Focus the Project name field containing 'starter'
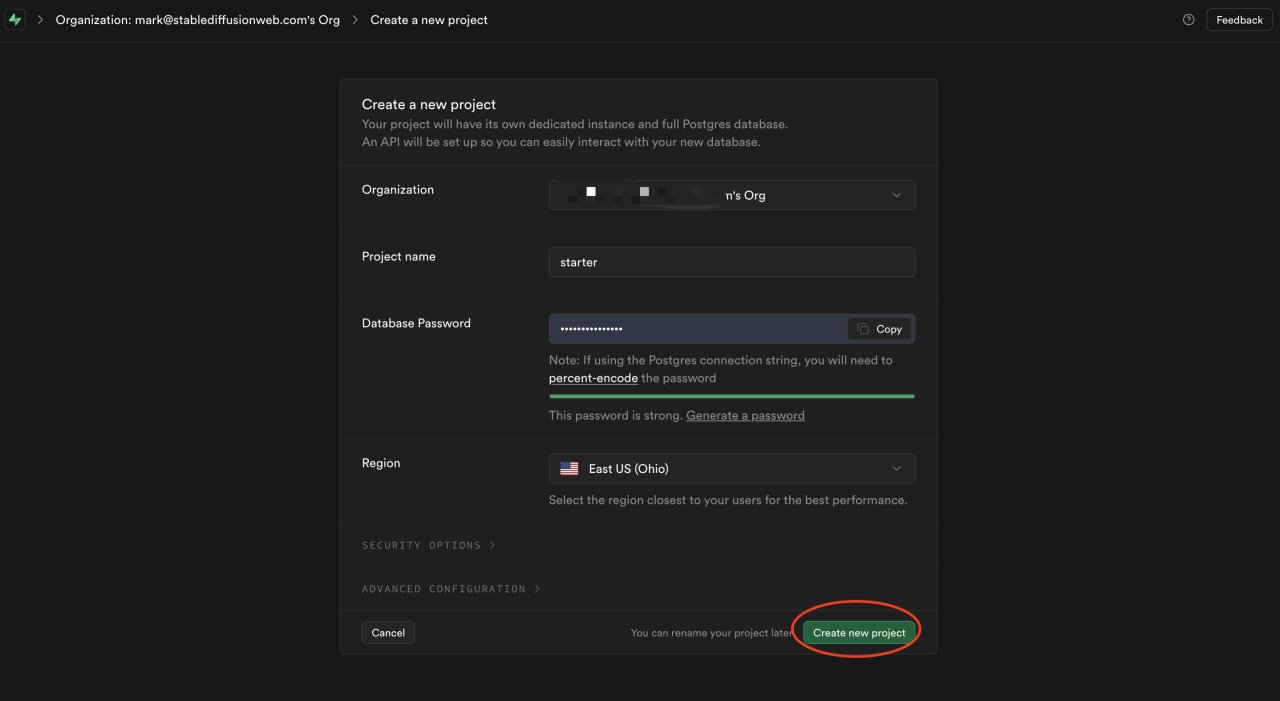The image size is (1280, 701). point(731,262)
